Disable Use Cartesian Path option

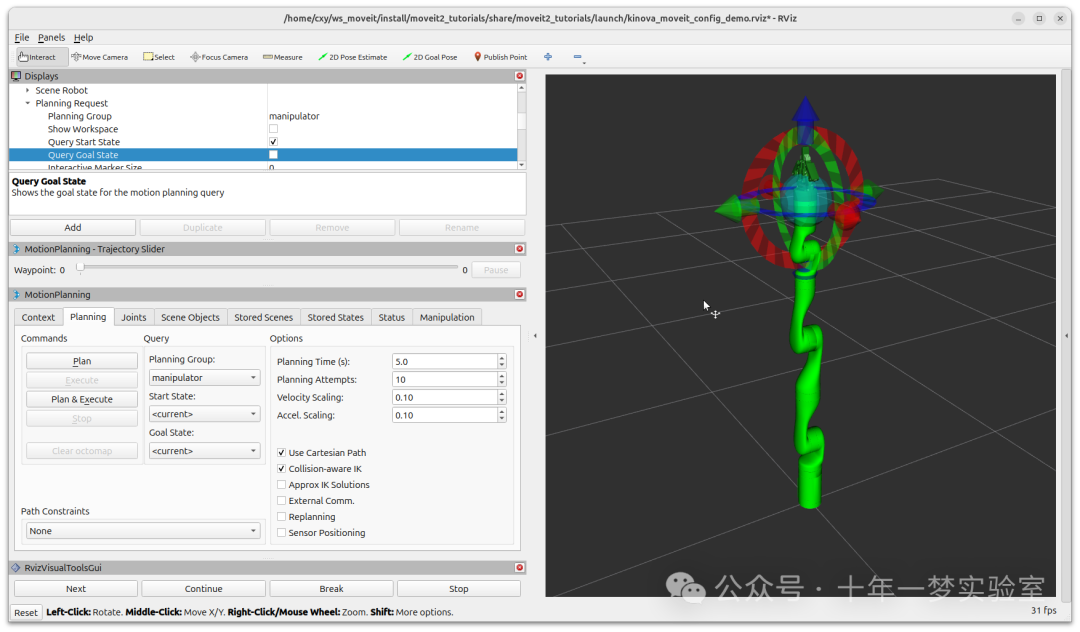[x=281, y=452]
